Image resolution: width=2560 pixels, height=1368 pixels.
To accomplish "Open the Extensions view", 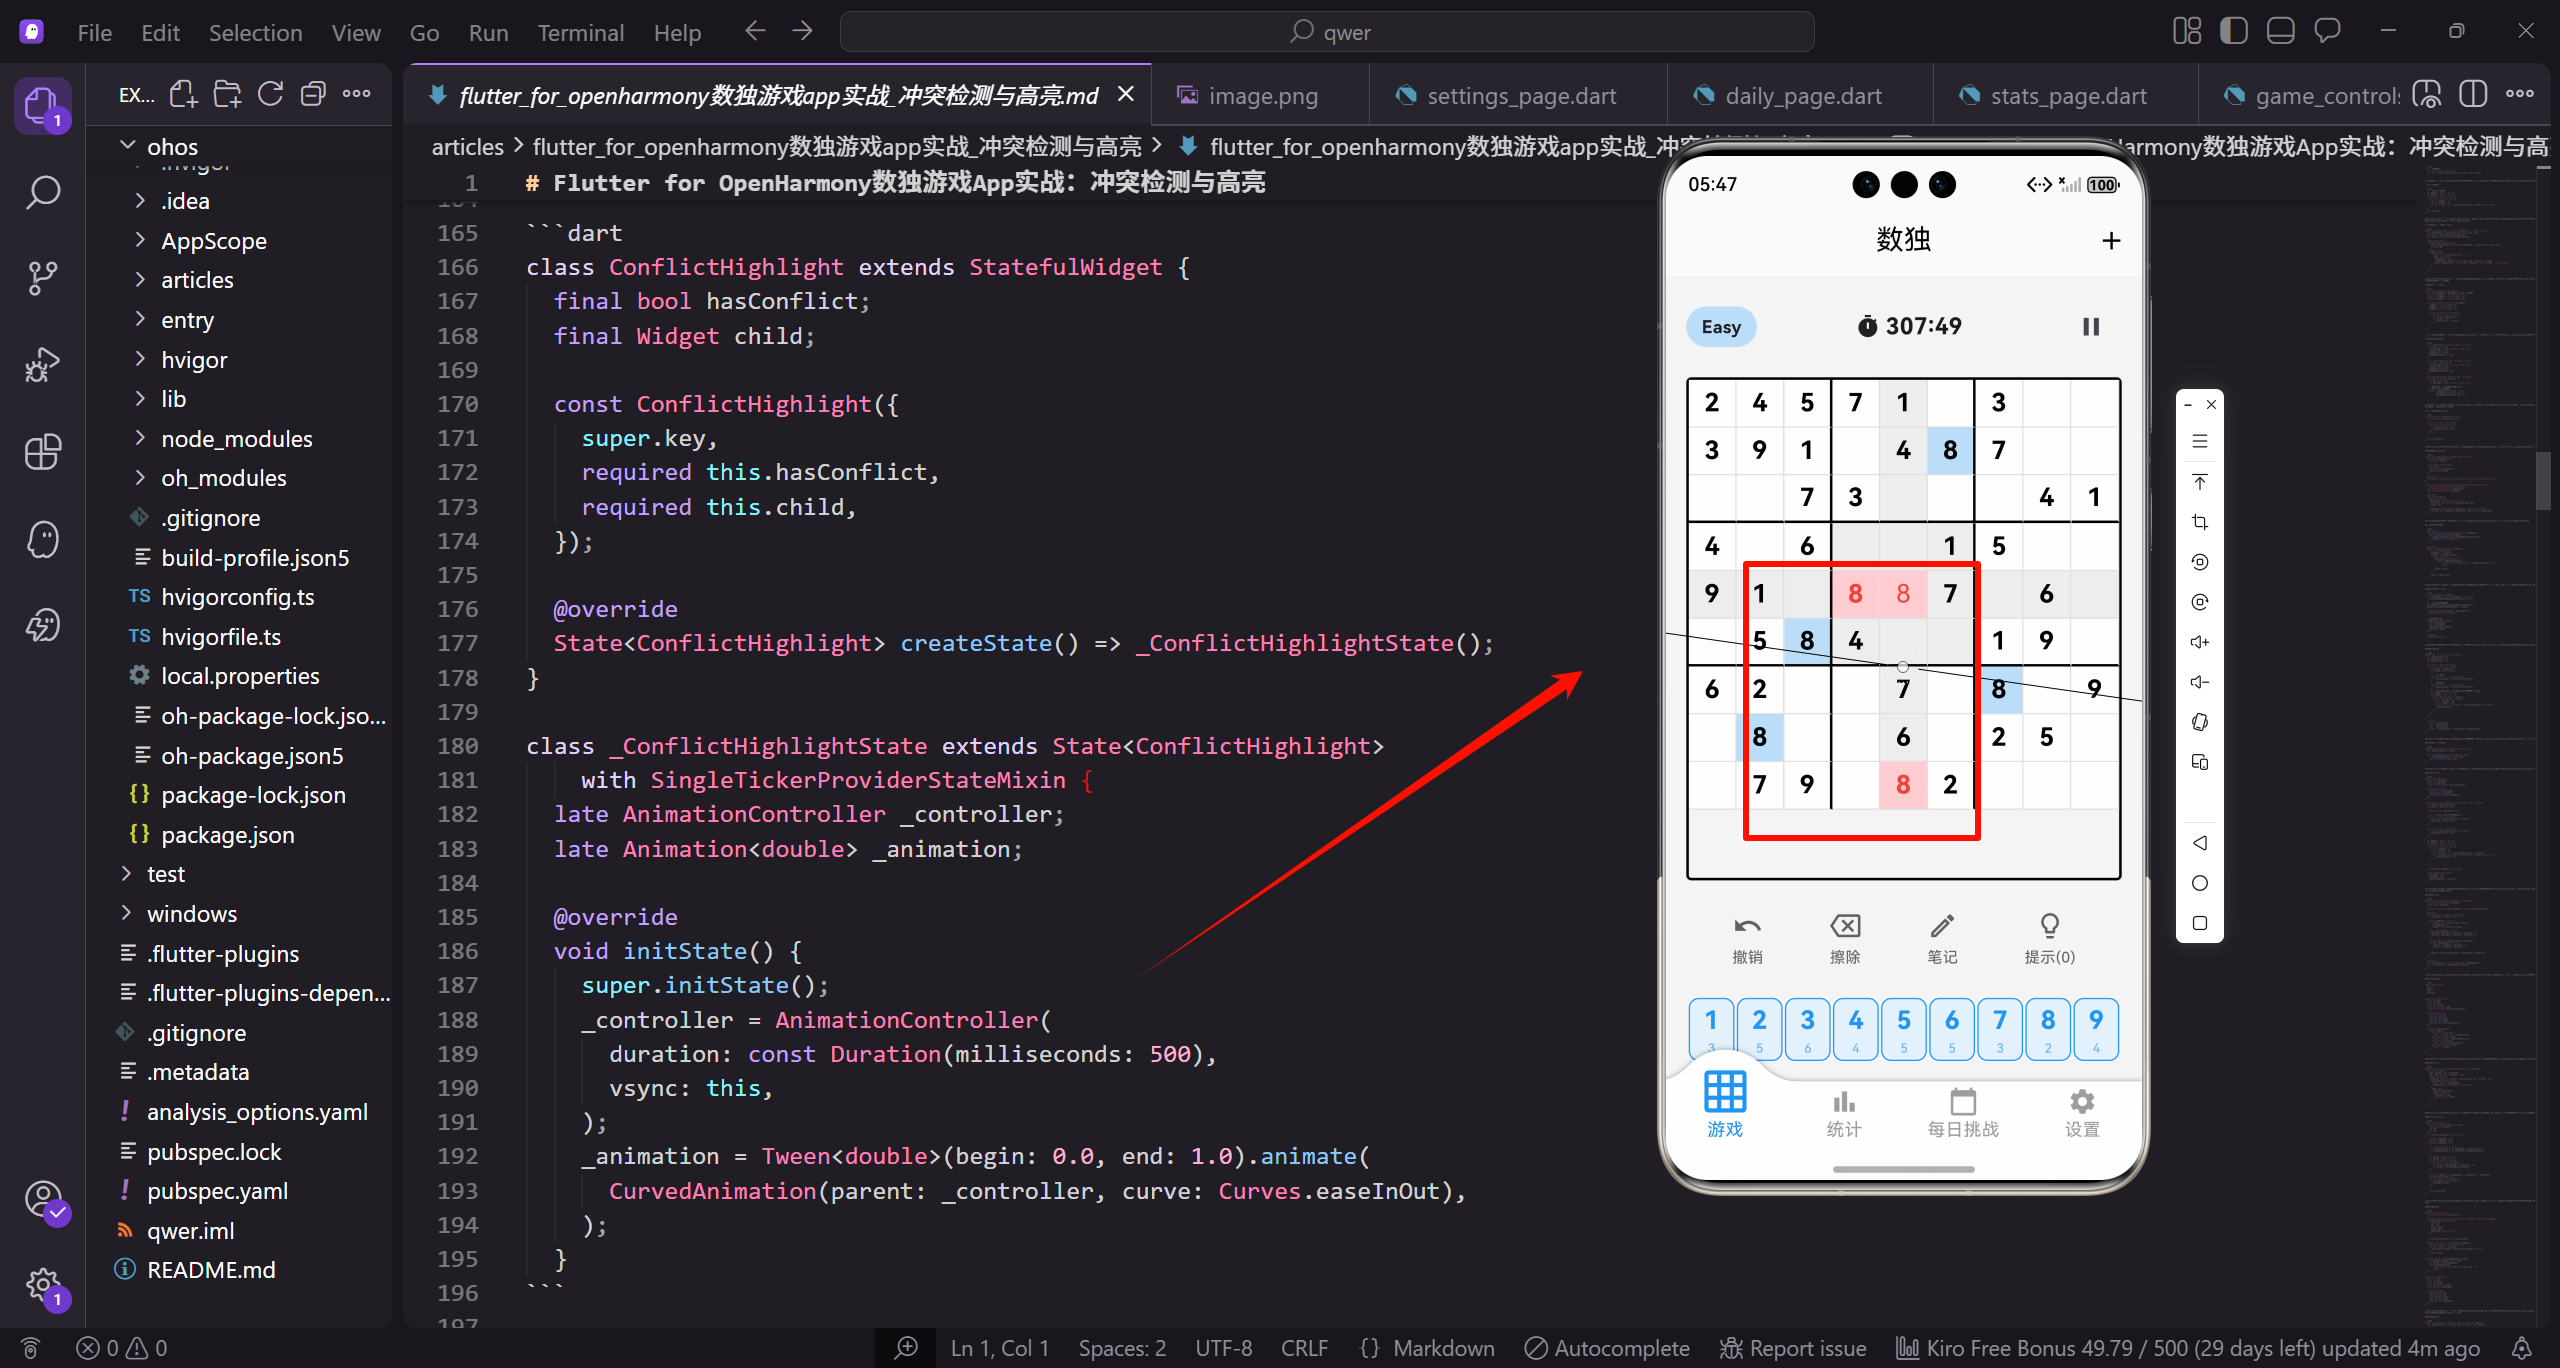I will click(42, 452).
